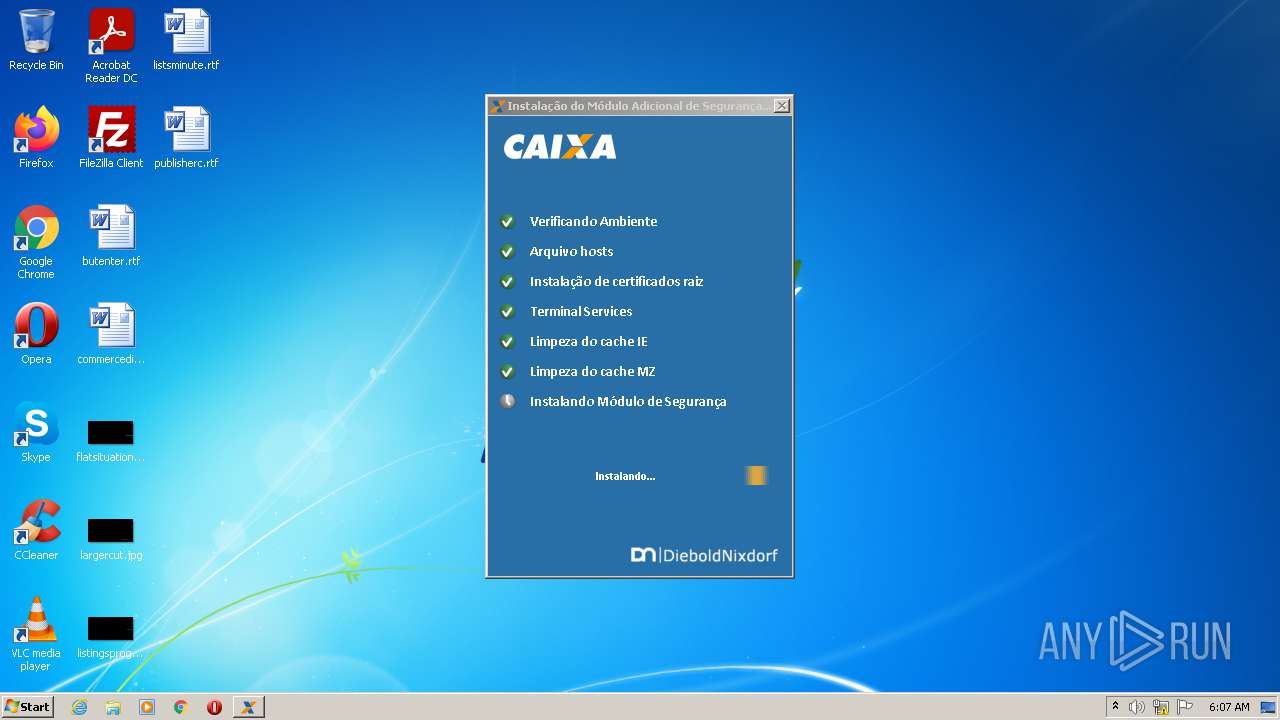Viewport: 1280px width, 720px height.
Task: Select listingsprog... file thumbnail
Action: [x=111, y=638]
